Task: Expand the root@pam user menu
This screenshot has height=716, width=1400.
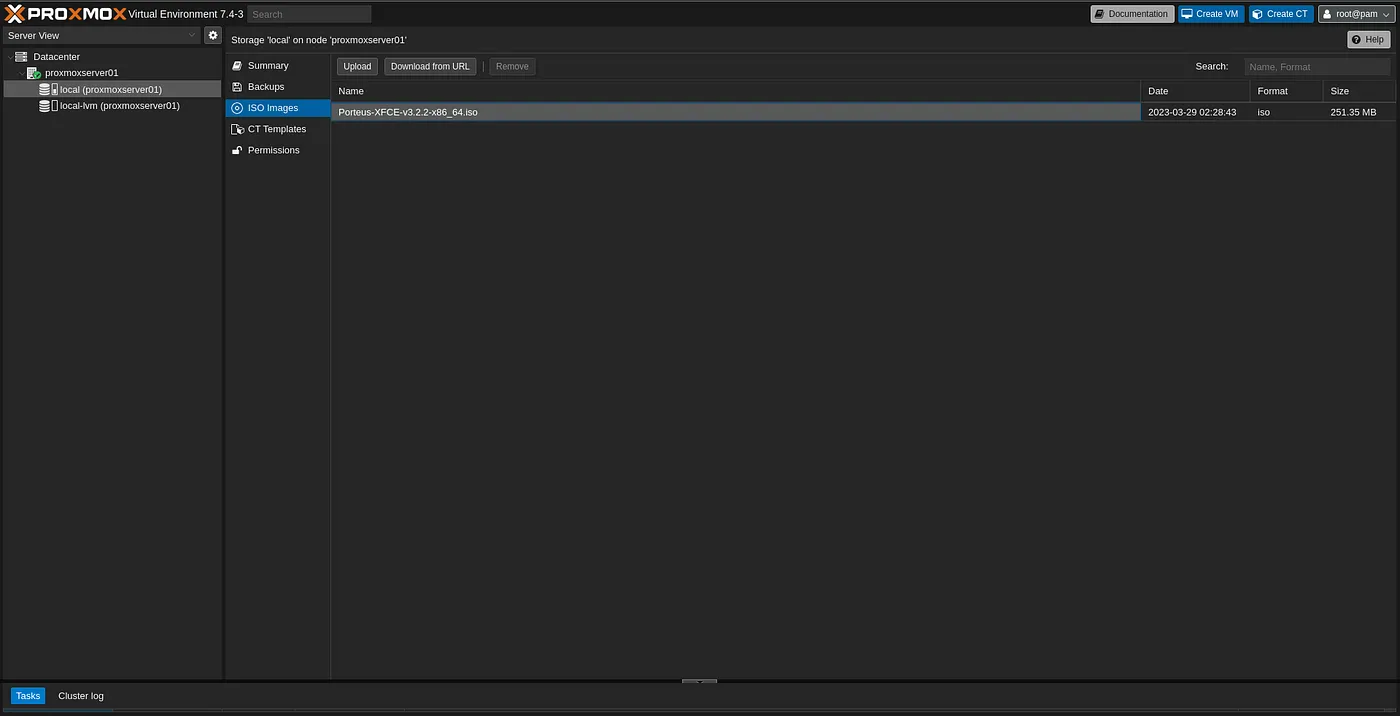Action: [x=1355, y=14]
